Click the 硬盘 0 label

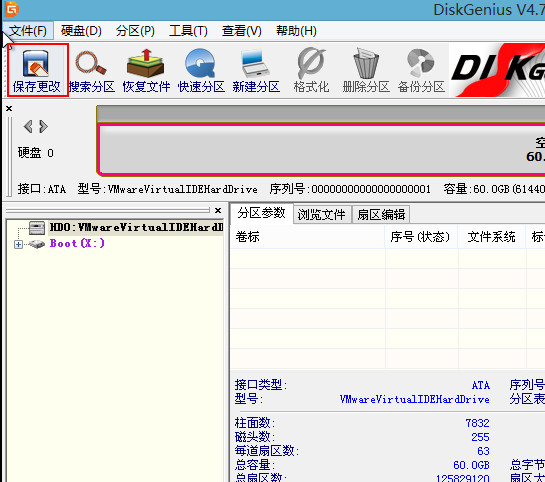(36, 153)
